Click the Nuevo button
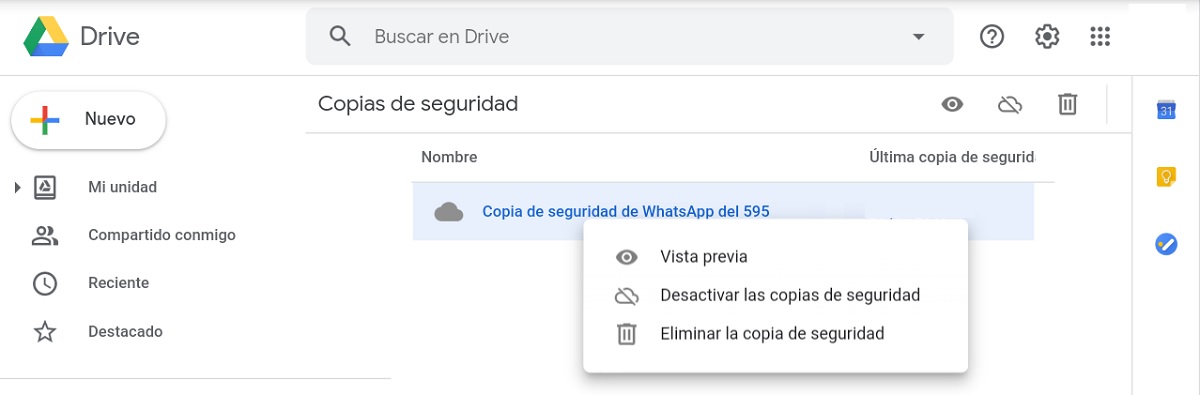 click(x=88, y=120)
